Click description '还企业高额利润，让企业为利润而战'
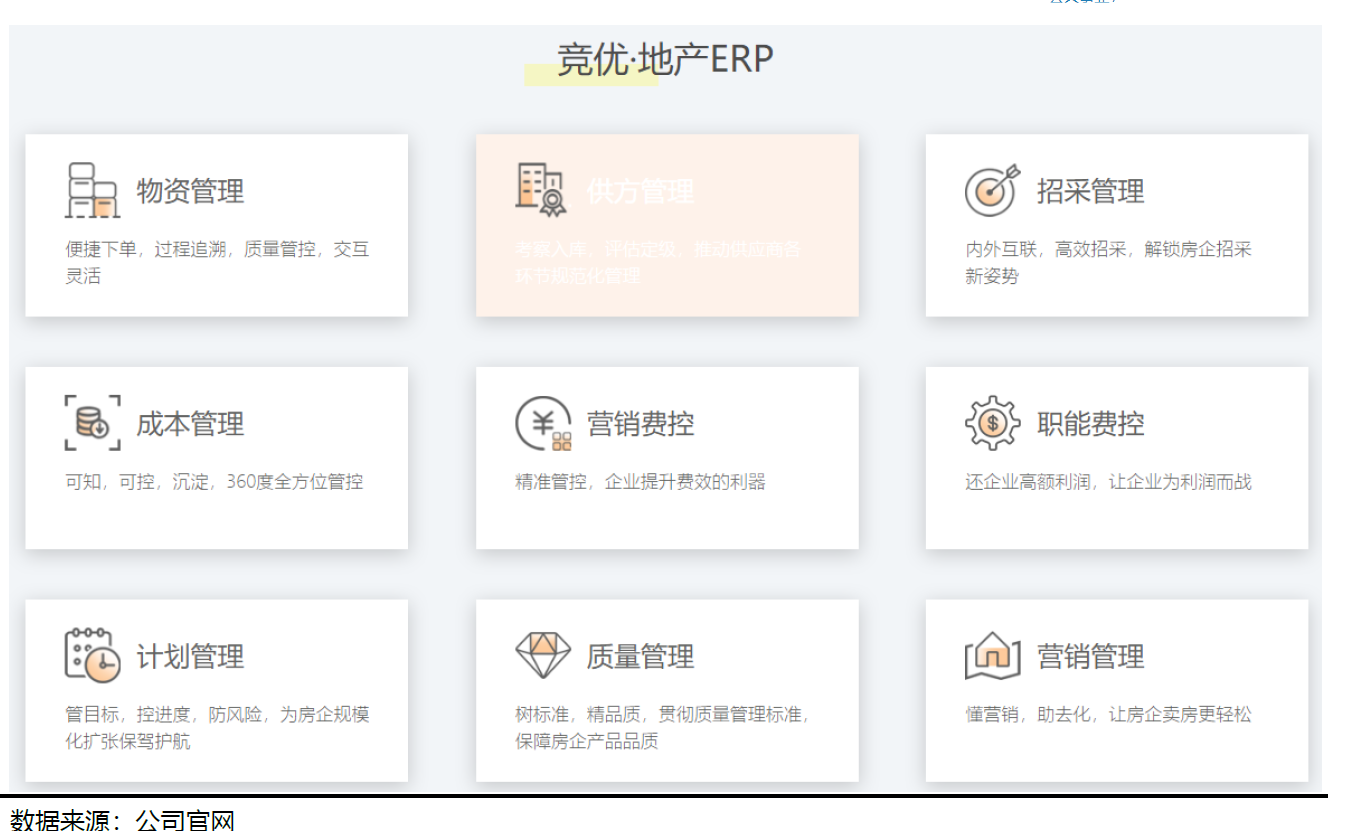Image resolution: width=1347 pixels, height=831 pixels. (x=1108, y=482)
